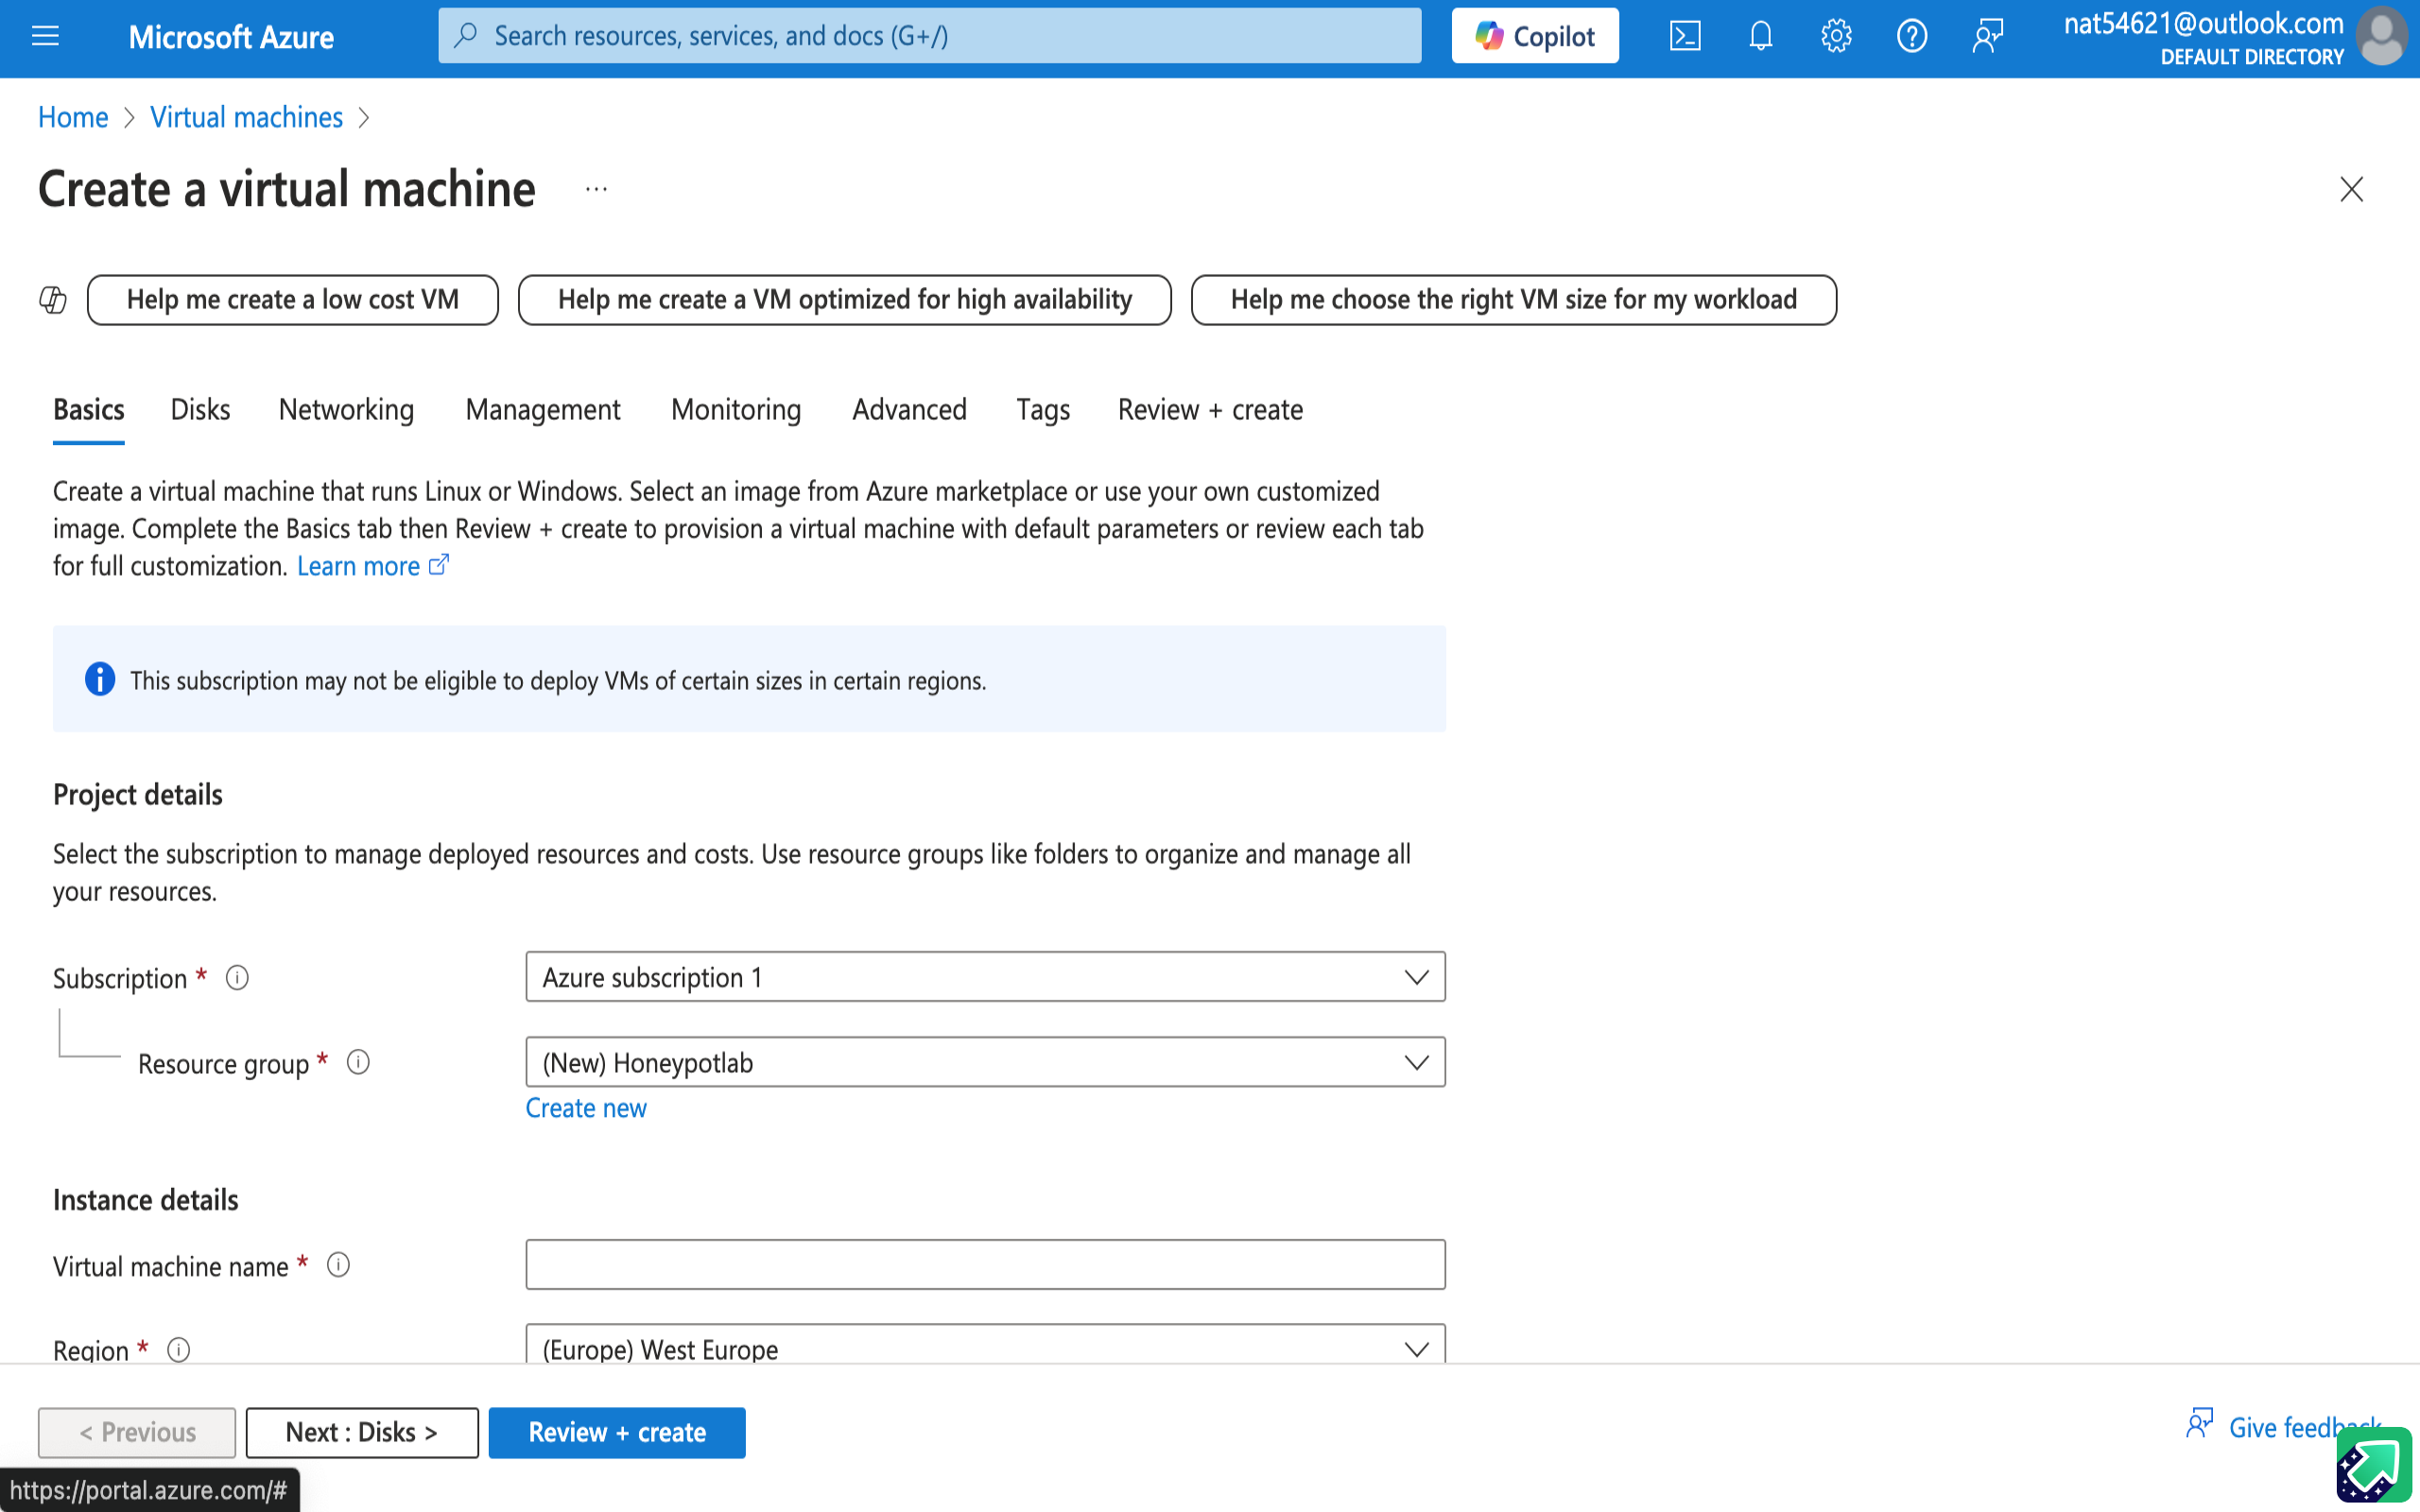Expand the Subscription dropdown

[985, 977]
